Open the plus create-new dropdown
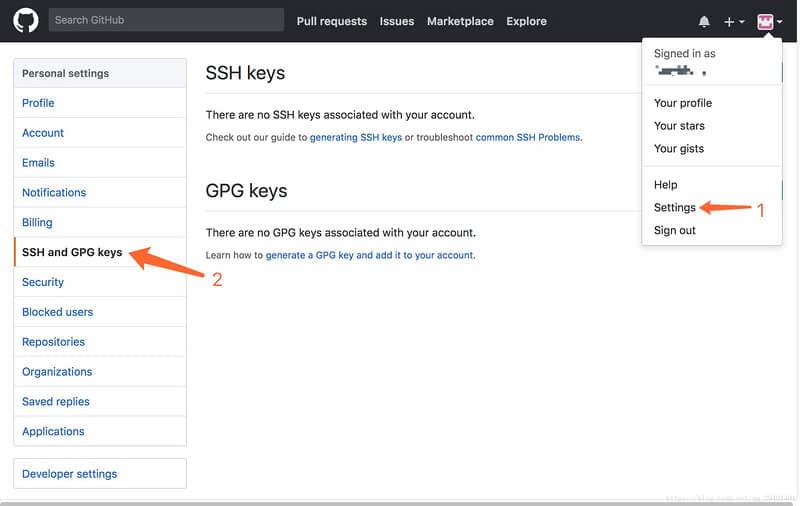 coord(734,21)
